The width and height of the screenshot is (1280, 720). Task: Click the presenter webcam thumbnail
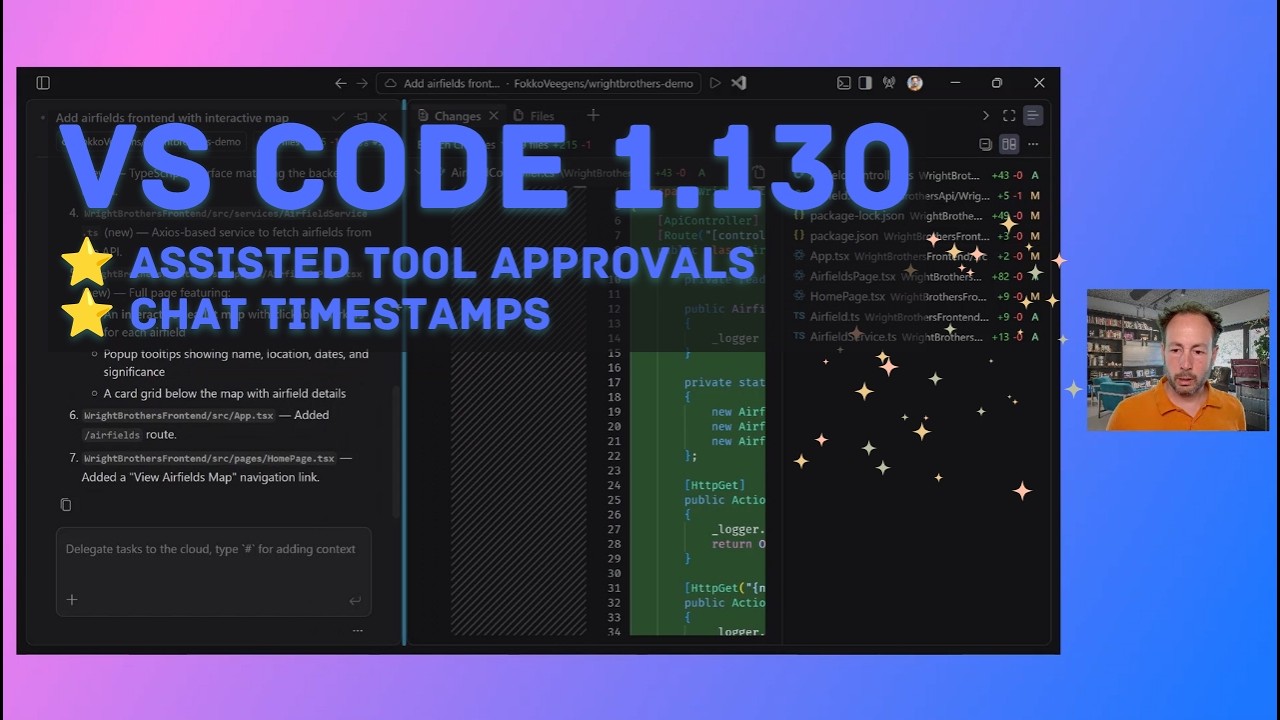tap(1178, 360)
